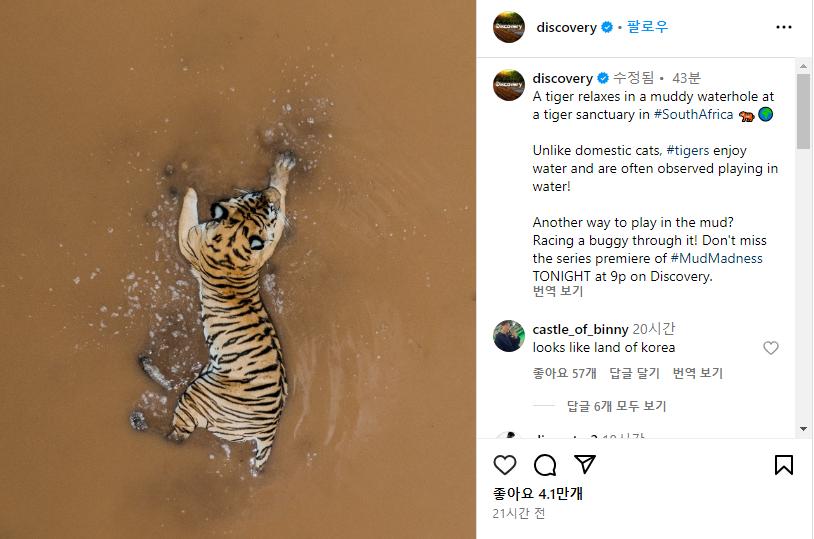Viewport: 814px width, 539px height.
Task: Click the Discovery profile picture in header
Action: 509,27
